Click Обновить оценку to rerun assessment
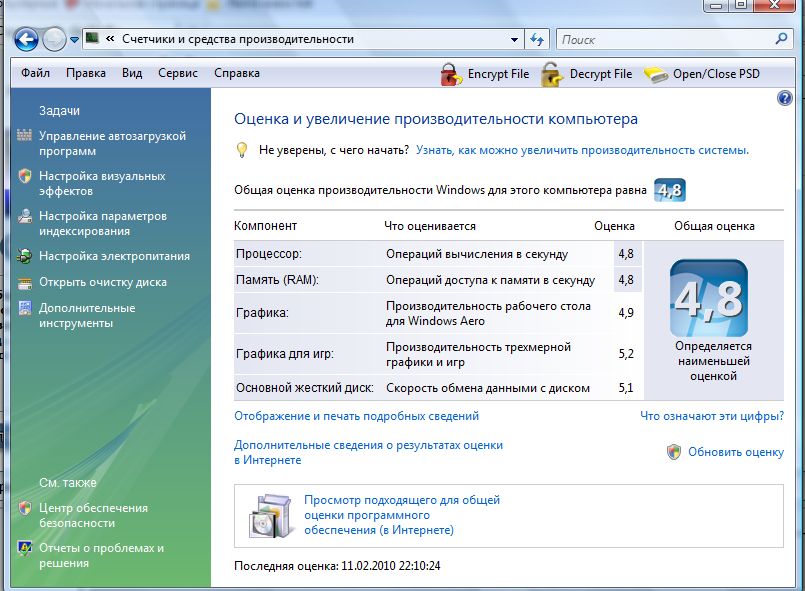 [x=736, y=452]
